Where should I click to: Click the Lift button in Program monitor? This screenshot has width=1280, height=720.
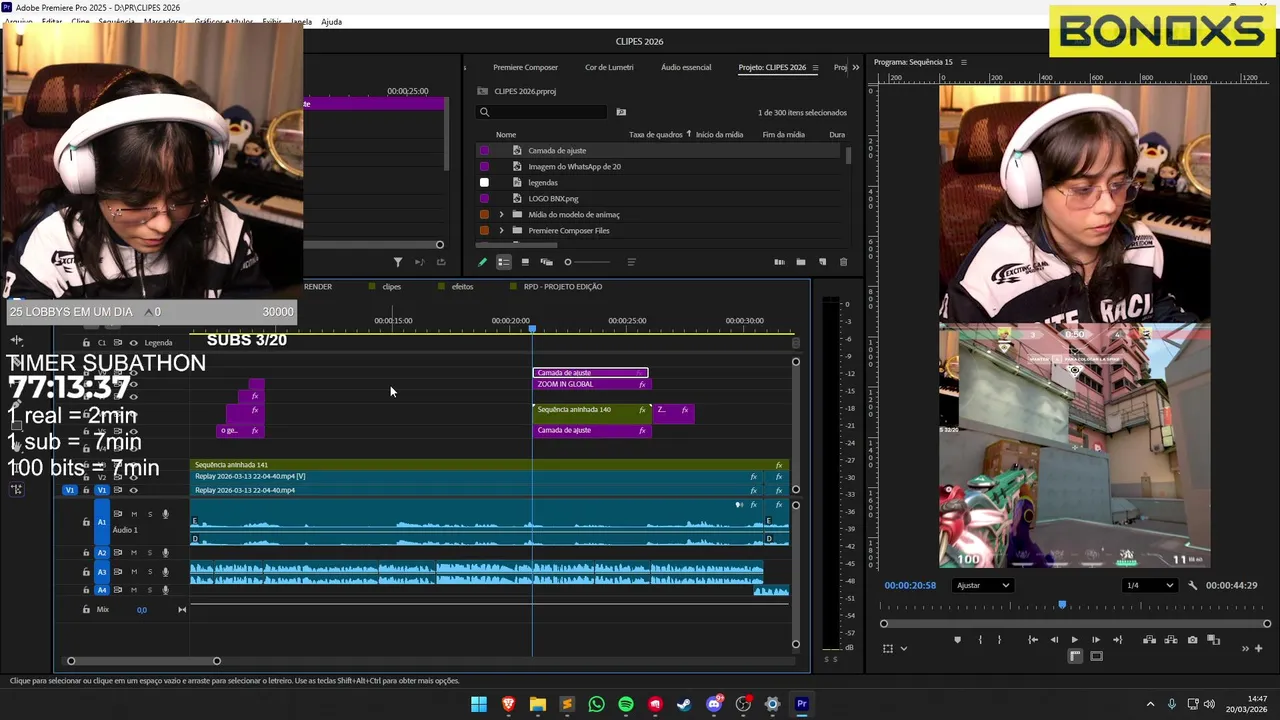(1149, 640)
